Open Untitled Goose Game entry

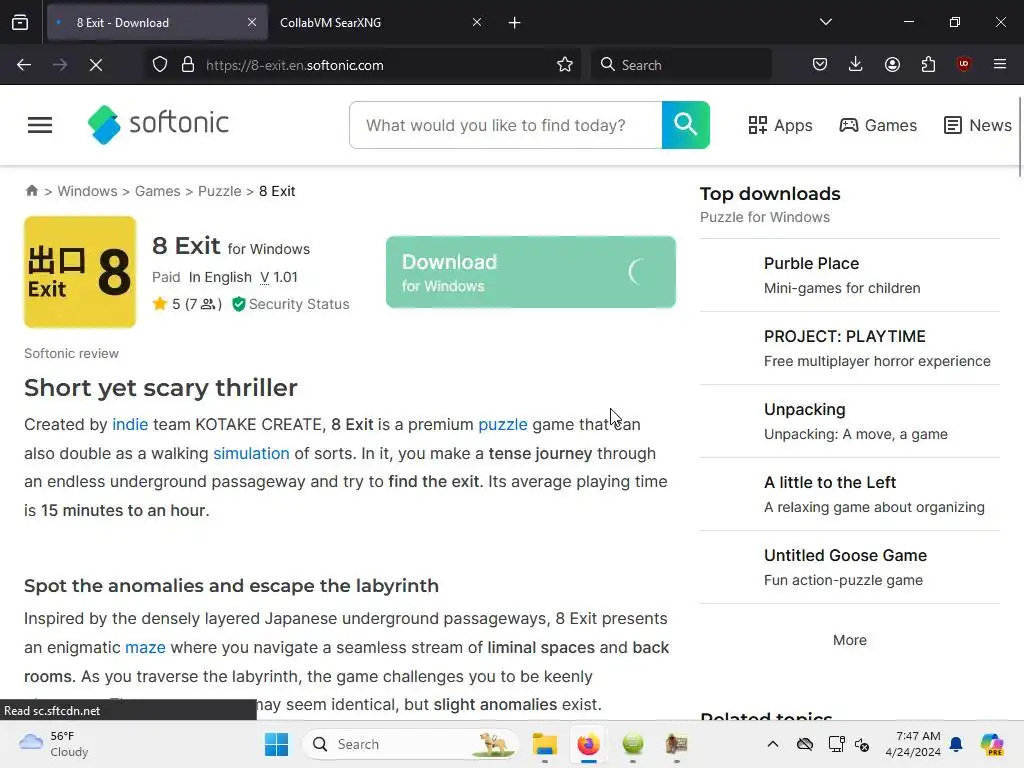[850, 568]
